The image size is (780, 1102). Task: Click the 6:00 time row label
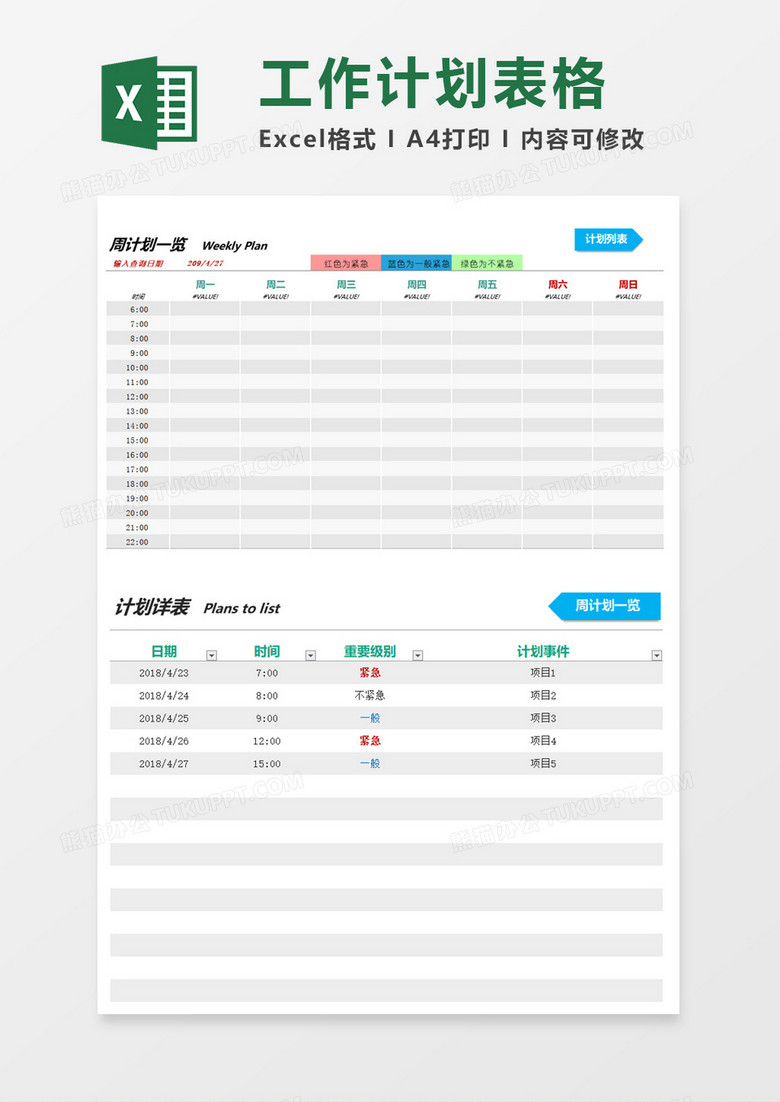pyautogui.click(x=139, y=309)
